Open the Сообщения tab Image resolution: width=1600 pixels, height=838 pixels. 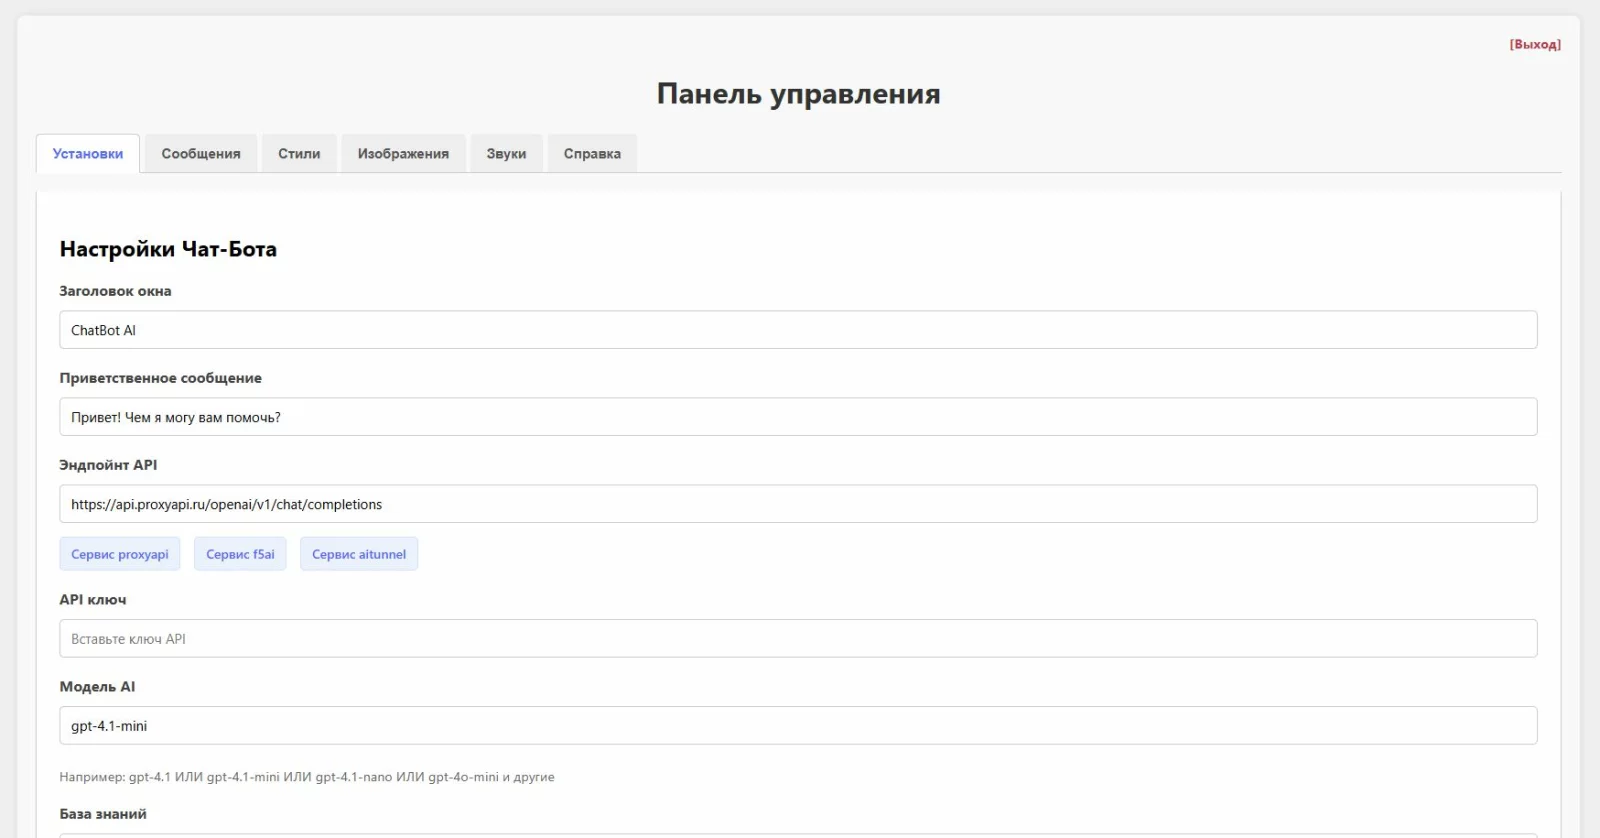pyautogui.click(x=201, y=154)
